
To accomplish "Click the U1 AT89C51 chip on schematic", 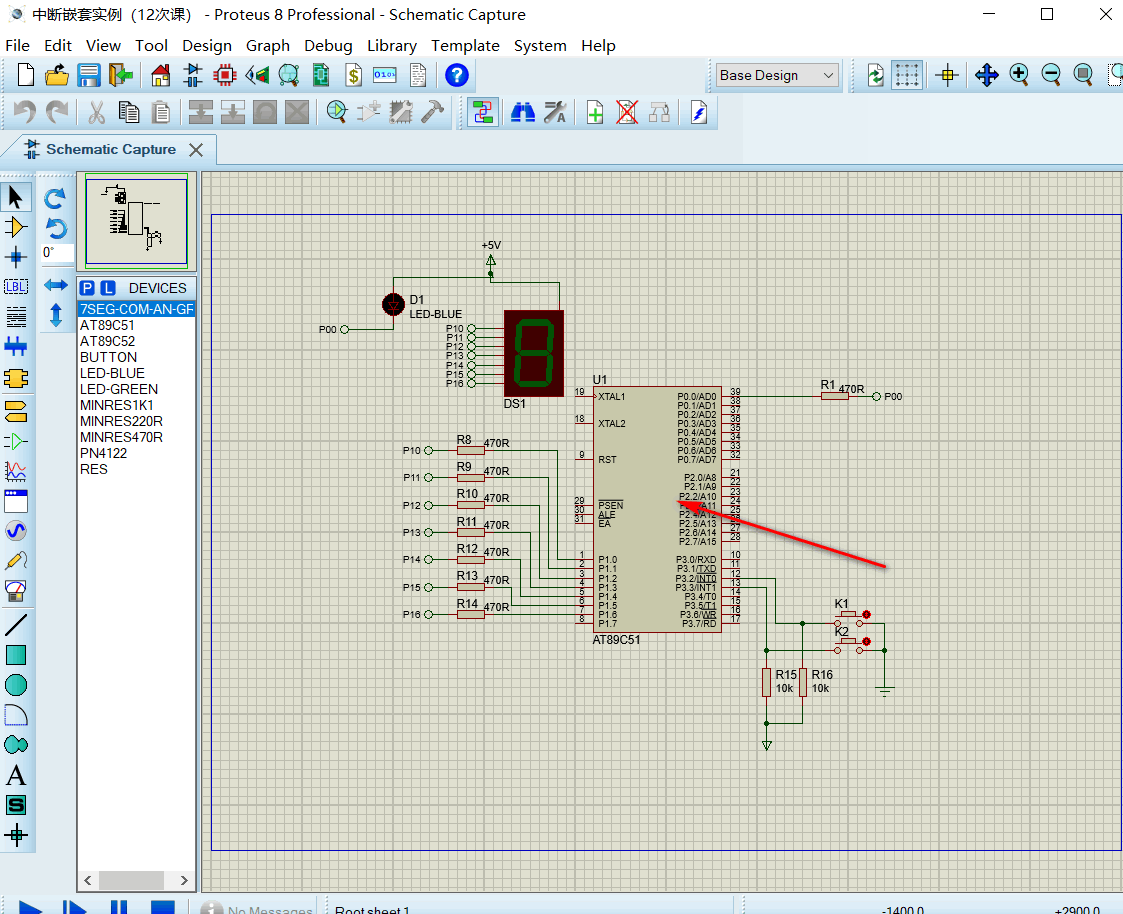I will pos(657,509).
